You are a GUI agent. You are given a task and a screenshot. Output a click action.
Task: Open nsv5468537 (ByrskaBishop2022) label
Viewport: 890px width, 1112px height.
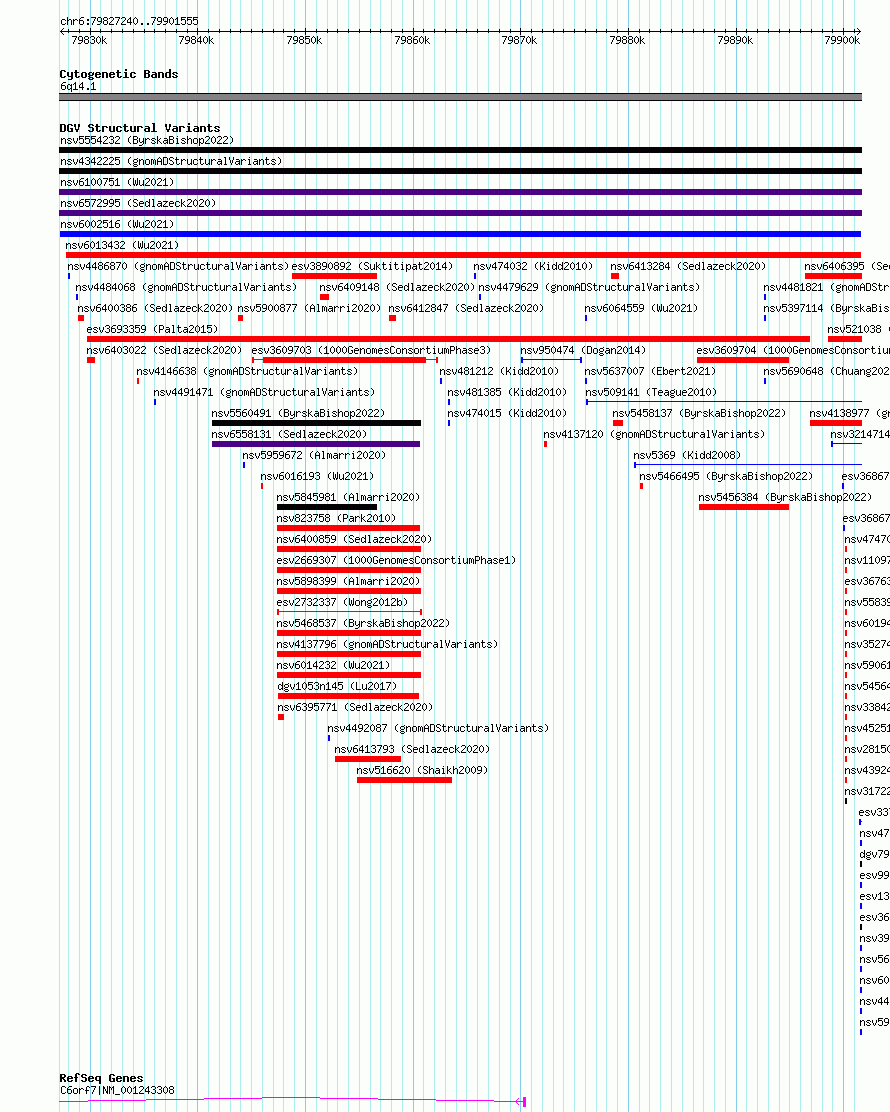[x=363, y=623]
